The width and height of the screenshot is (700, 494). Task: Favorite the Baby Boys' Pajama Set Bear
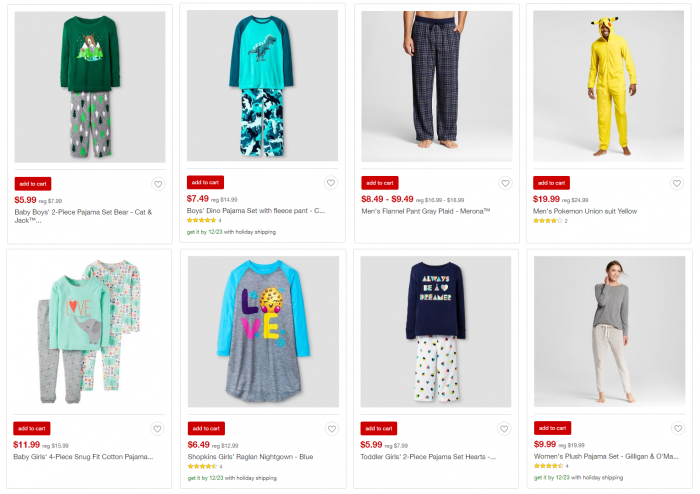157,184
